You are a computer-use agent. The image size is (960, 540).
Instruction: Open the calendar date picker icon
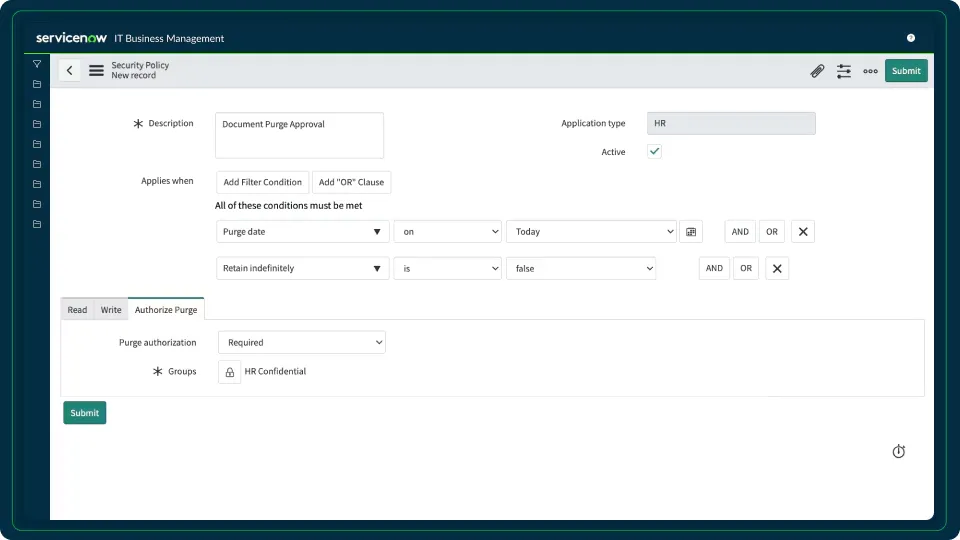coord(691,232)
